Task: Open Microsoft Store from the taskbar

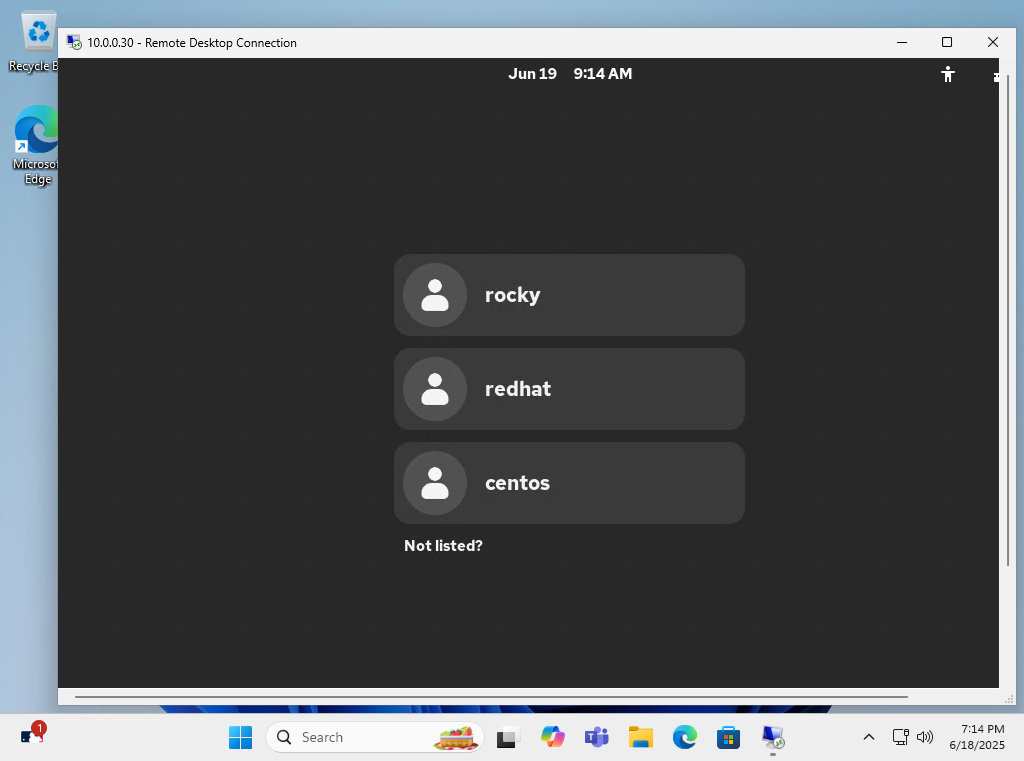Action: click(x=728, y=737)
